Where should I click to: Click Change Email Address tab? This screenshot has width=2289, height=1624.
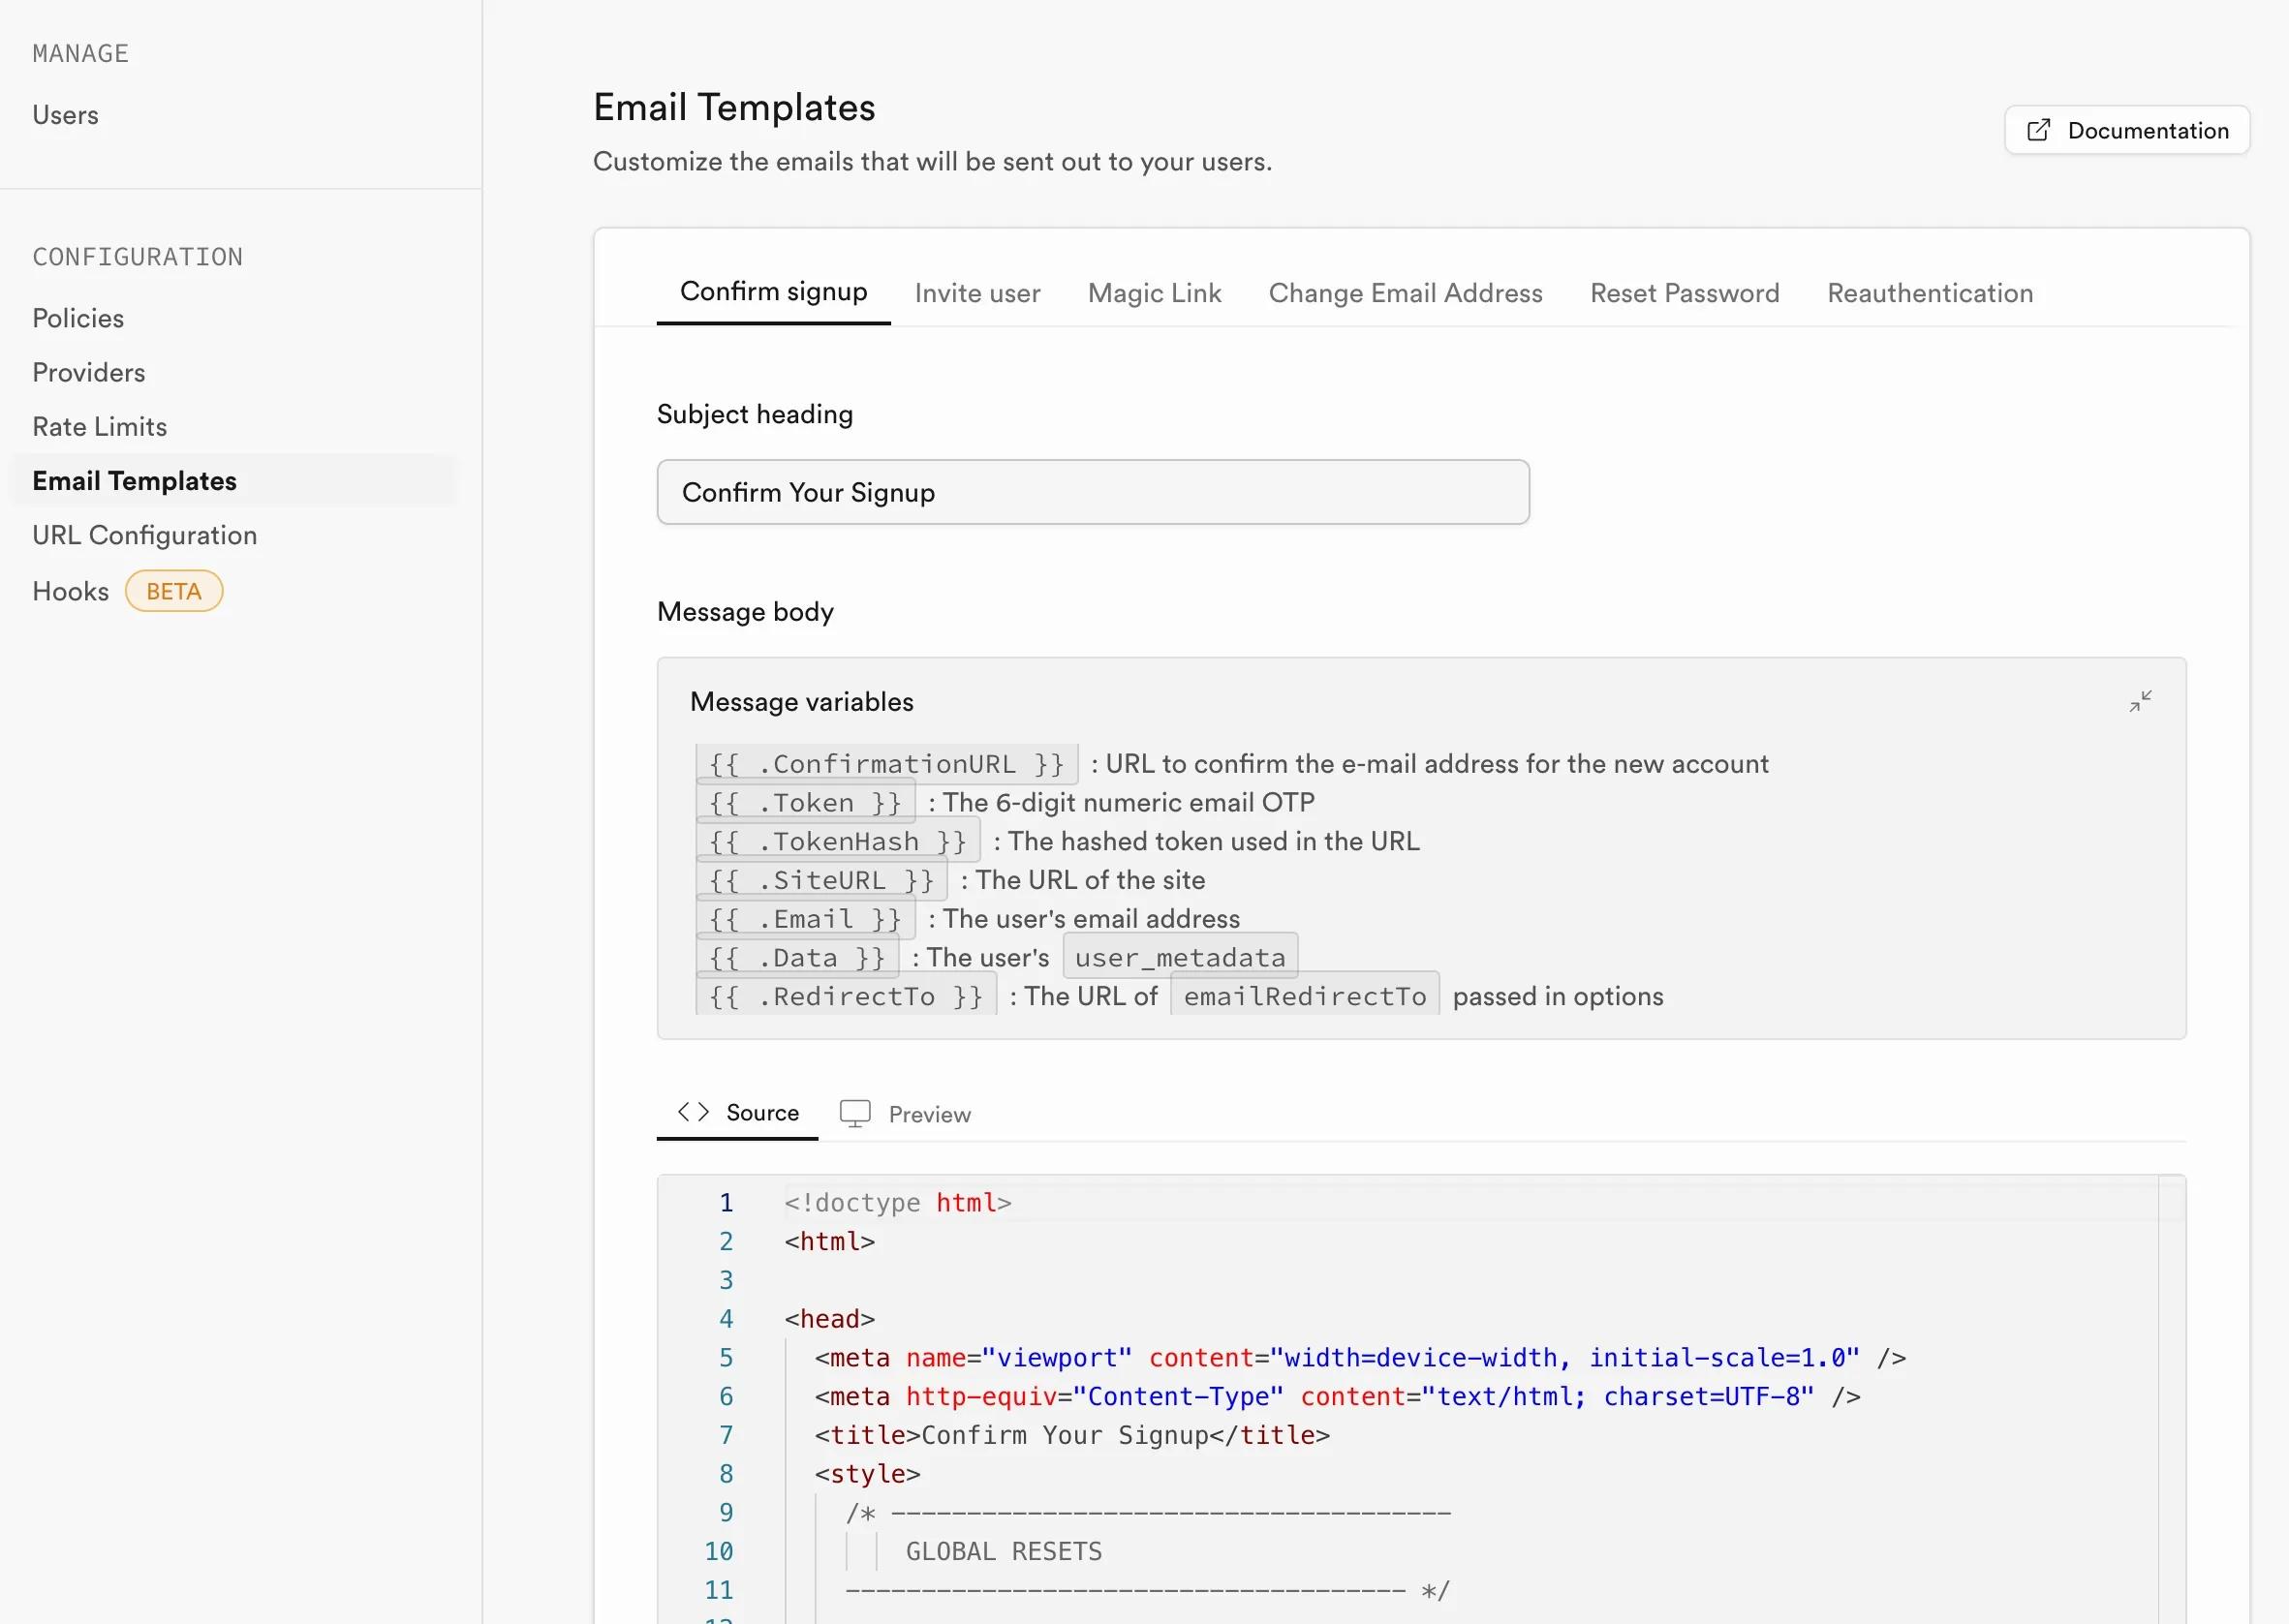1407,293
